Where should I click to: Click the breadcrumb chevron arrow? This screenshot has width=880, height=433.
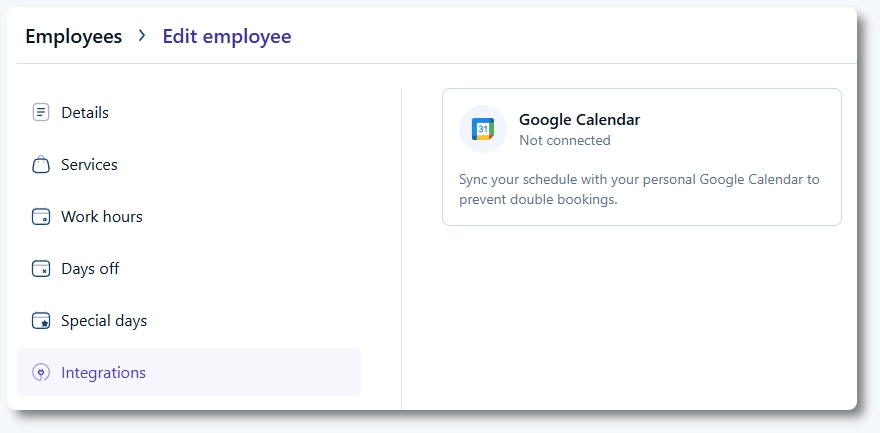click(x=142, y=36)
